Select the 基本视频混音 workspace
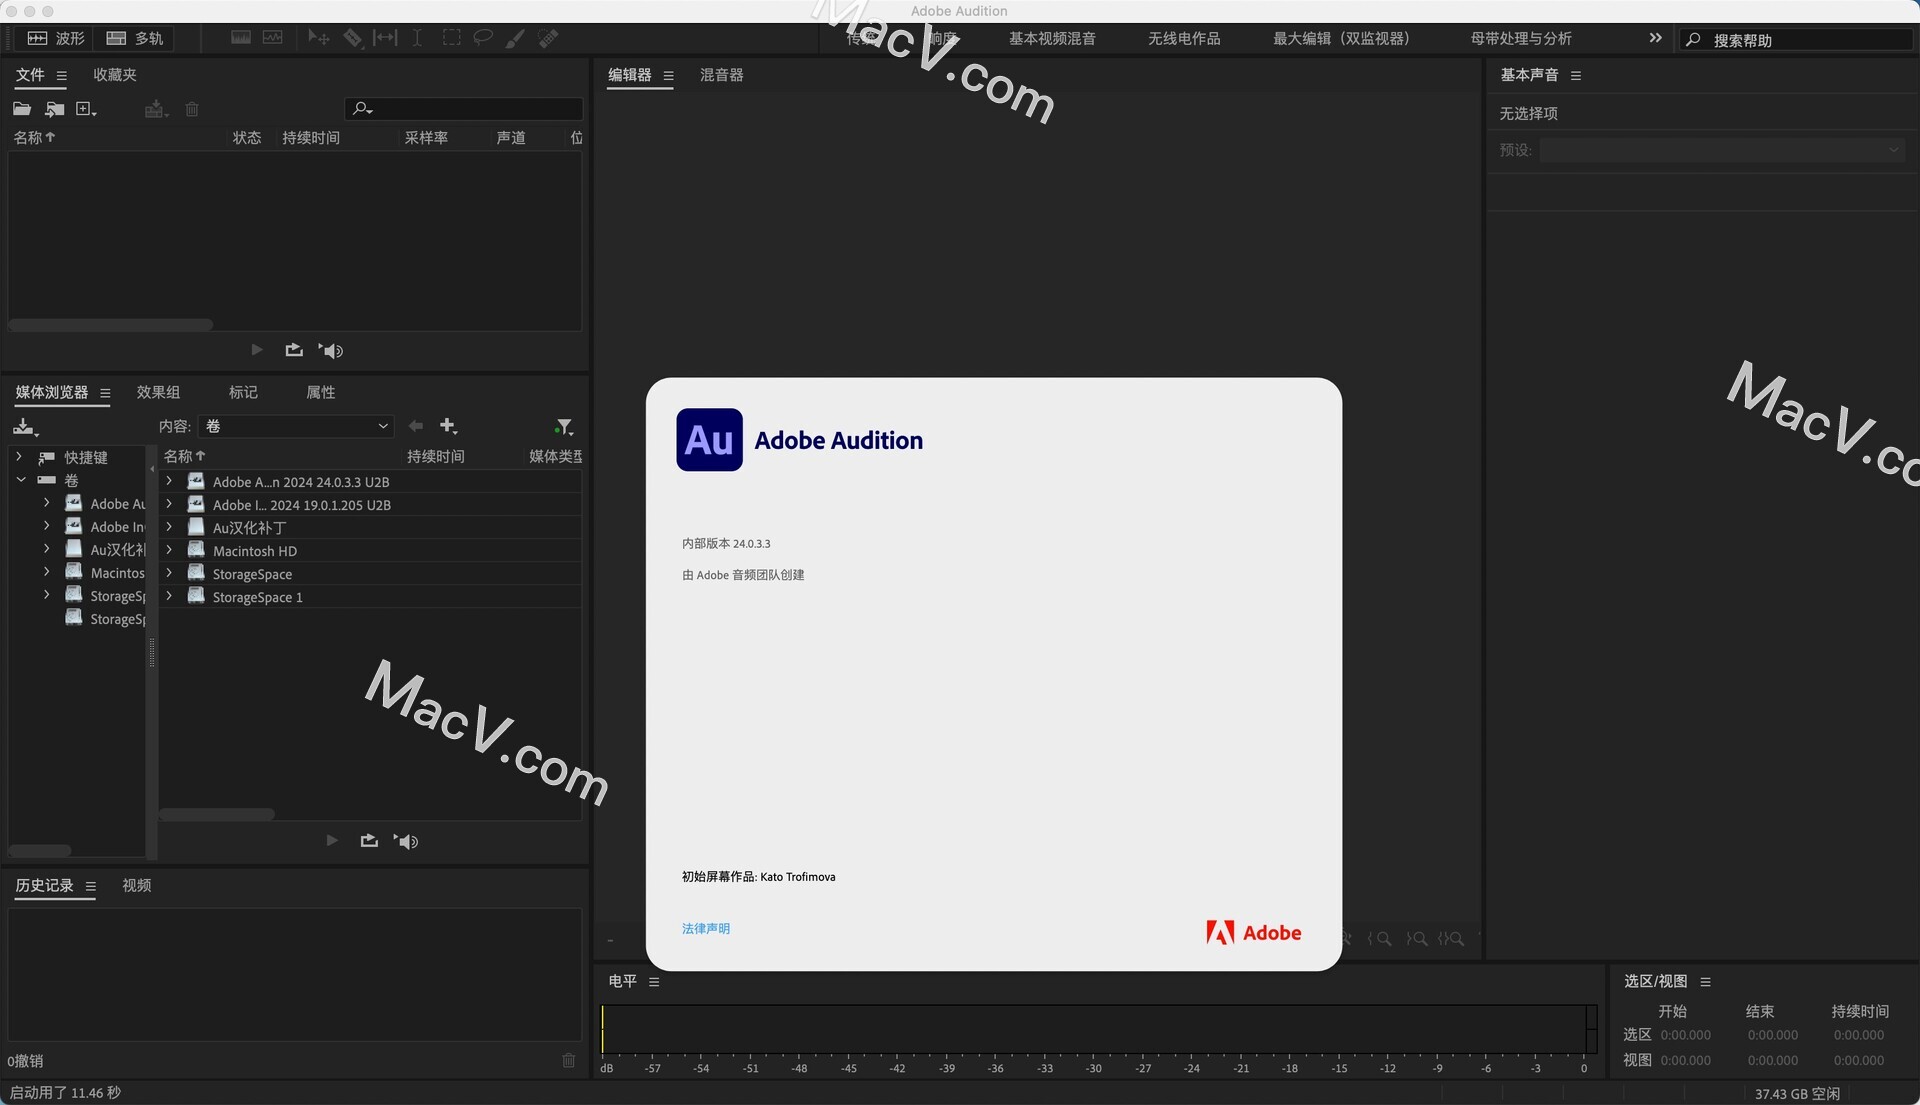This screenshot has width=1920, height=1105. click(x=1052, y=38)
